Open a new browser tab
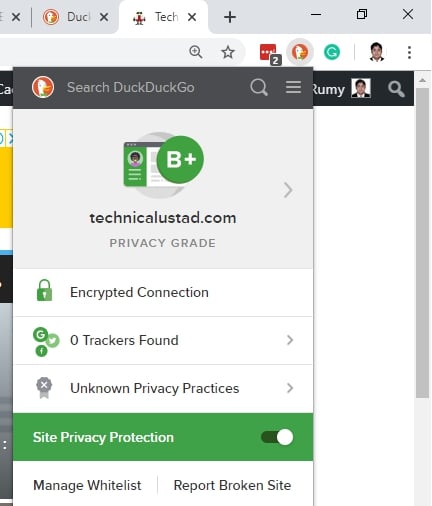This screenshot has width=432, height=506. point(230,17)
